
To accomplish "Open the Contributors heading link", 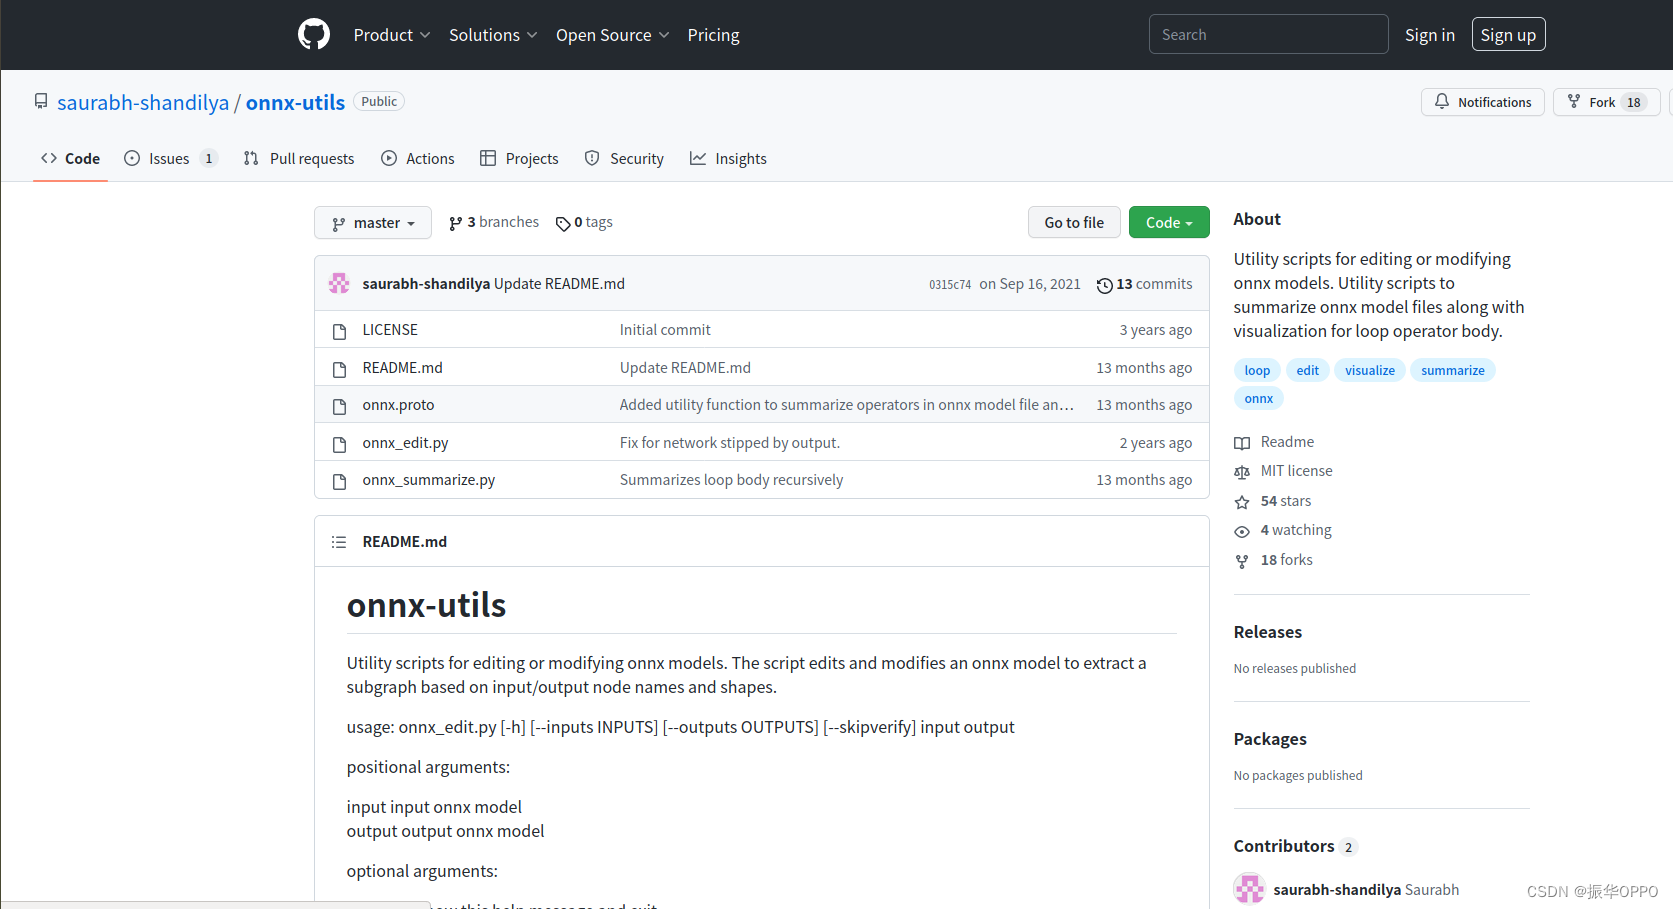I will click(x=1295, y=846).
